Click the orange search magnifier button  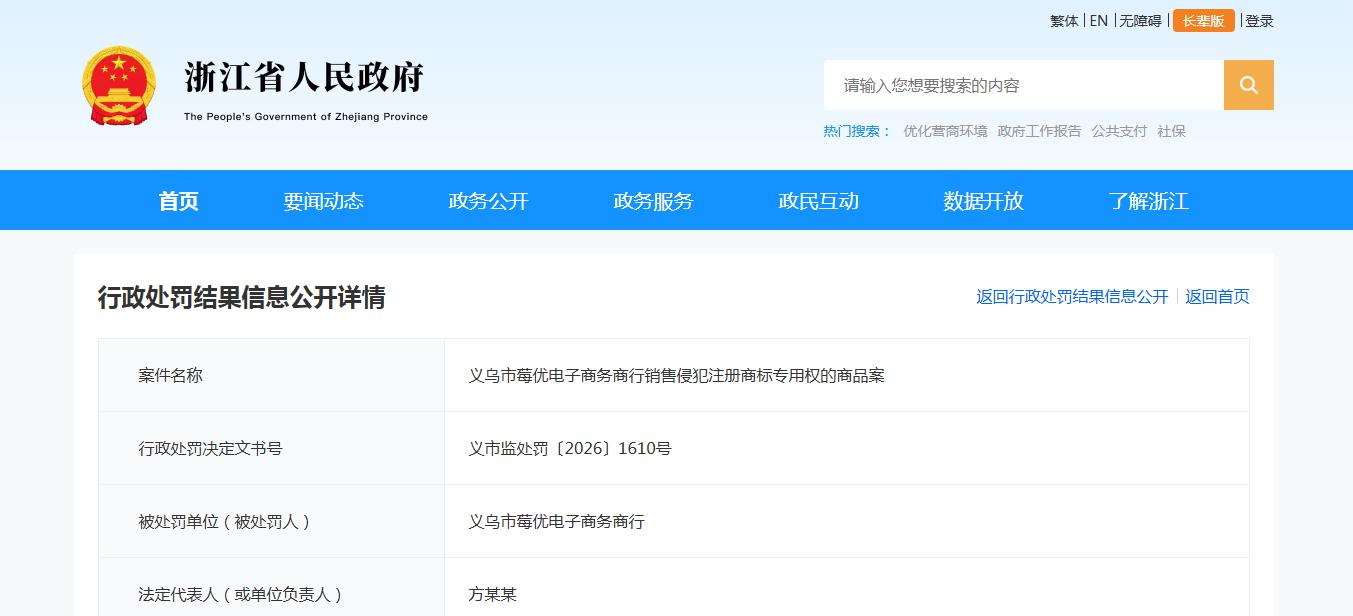[1248, 85]
